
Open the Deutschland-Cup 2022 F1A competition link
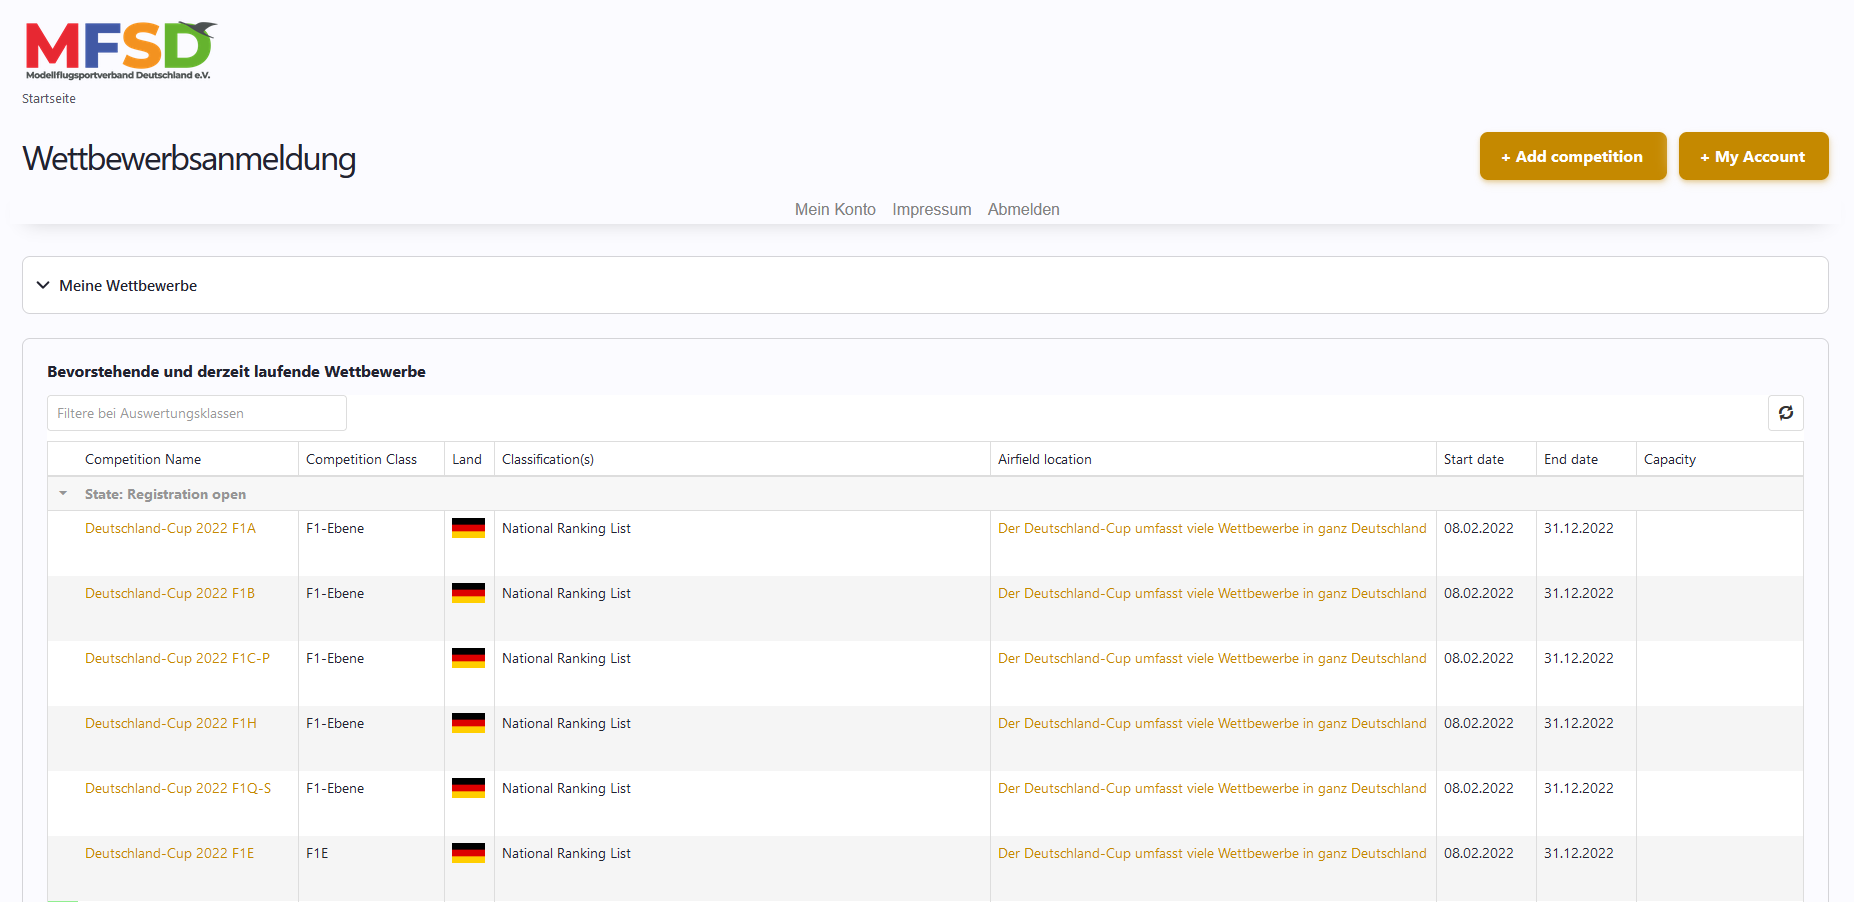(170, 528)
